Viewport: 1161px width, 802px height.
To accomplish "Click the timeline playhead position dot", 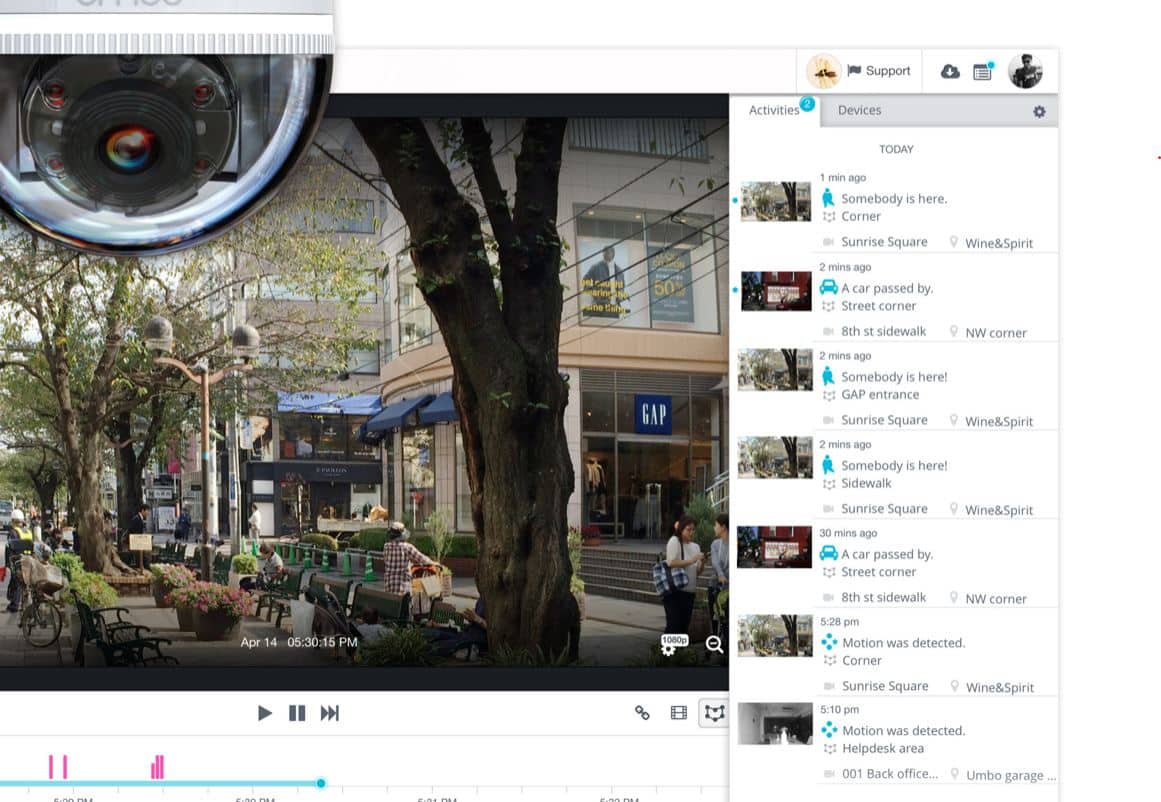I will click(x=321, y=783).
